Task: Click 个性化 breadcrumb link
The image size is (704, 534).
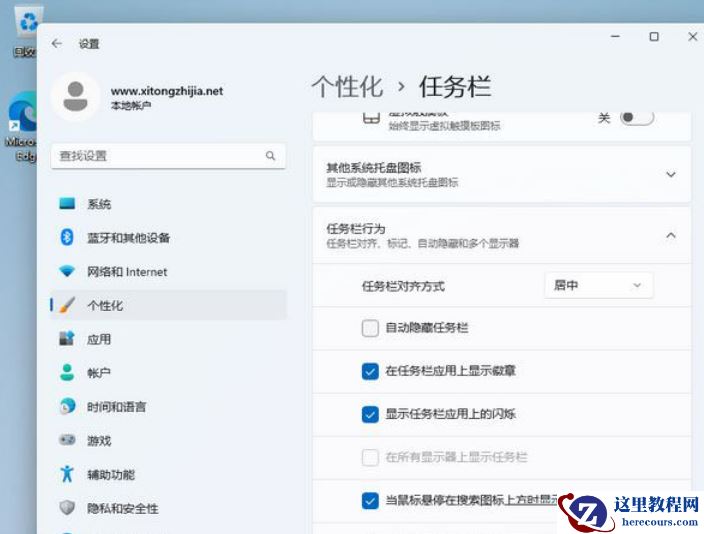Action: tap(348, 86)
